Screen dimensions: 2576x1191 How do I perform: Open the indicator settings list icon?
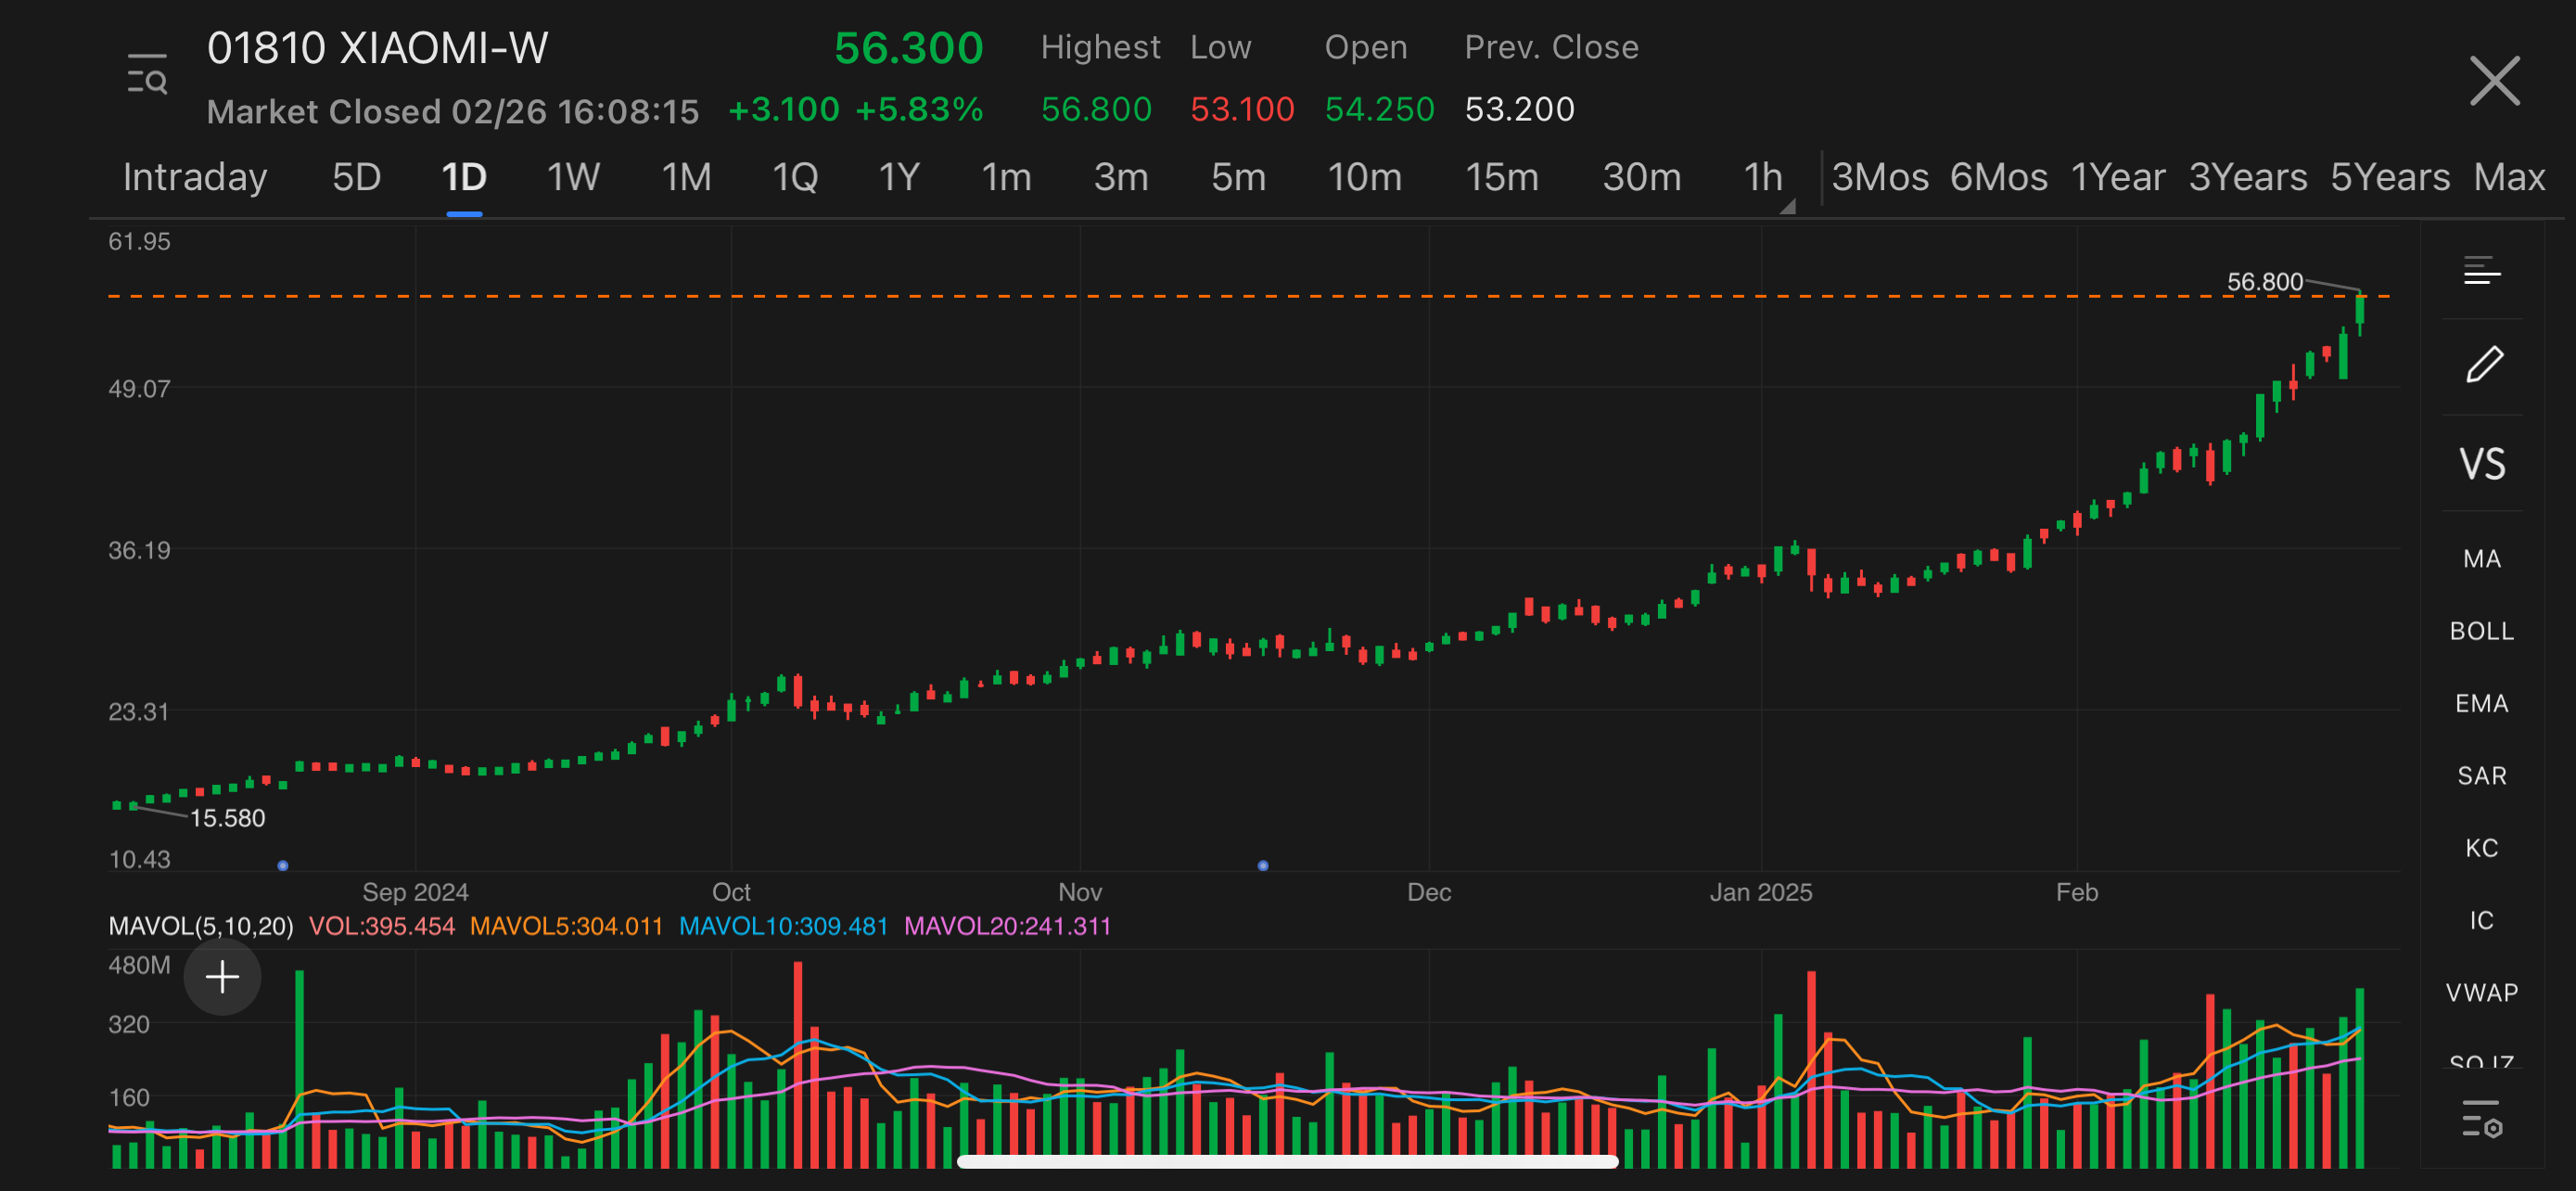coord(2481,1118)
